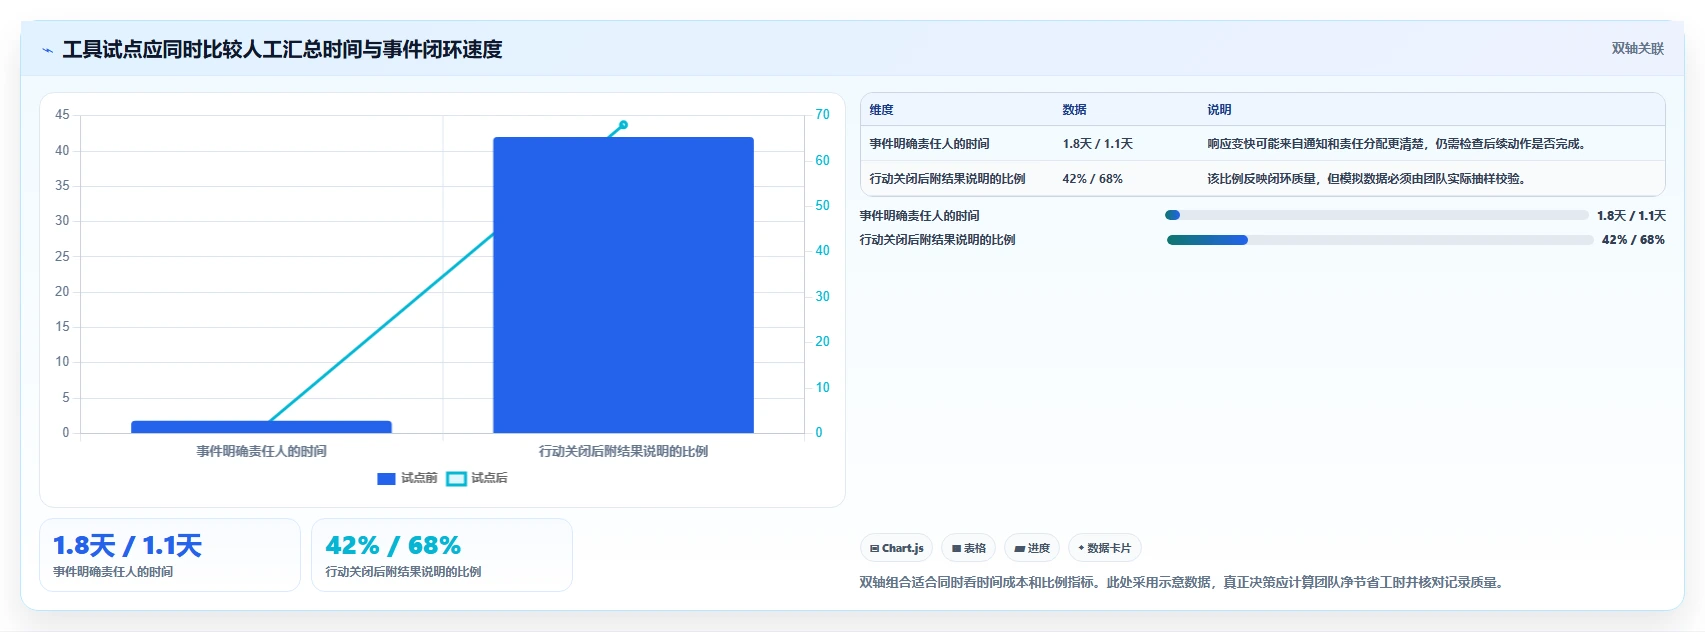Click the x-axis label 行动关闭后附结果说明的比例
Viewport: 1705px width, 632px height.
(x=623, y=452)
